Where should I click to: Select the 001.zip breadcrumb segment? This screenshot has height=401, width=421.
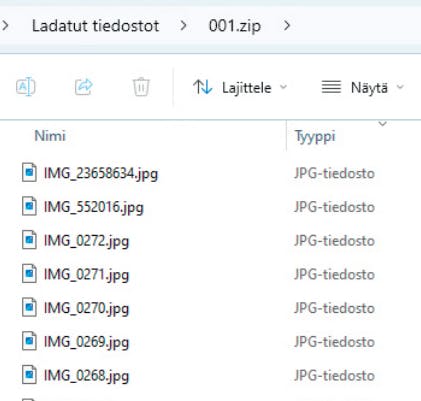pos(235,26)
